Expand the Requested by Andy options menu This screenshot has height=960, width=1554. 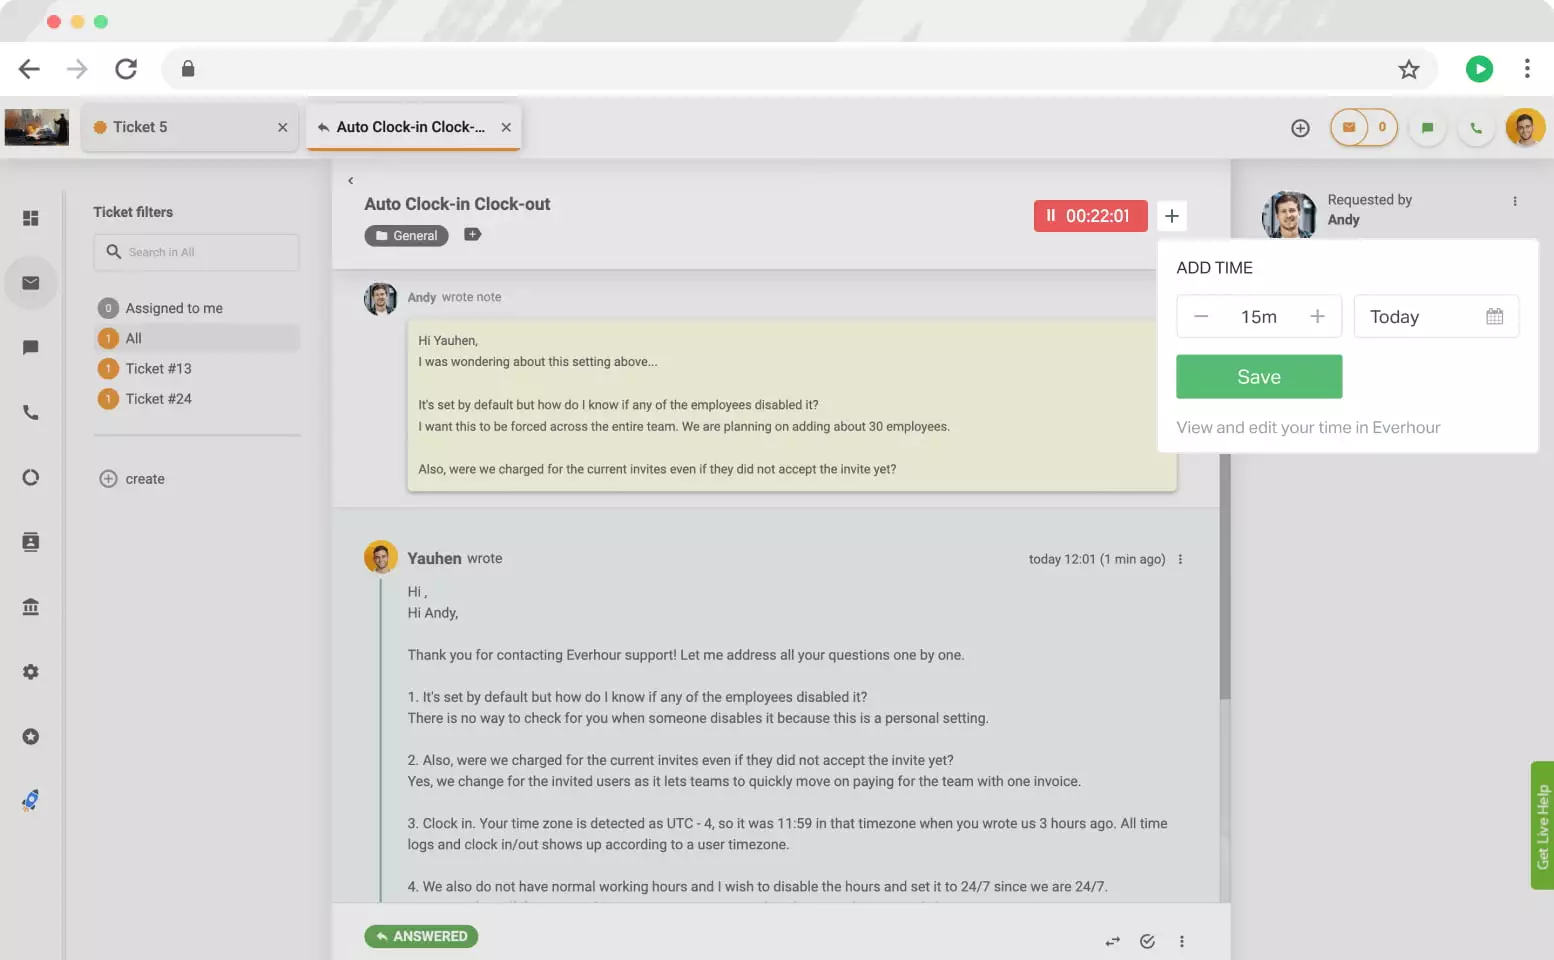coord(1516,202)
